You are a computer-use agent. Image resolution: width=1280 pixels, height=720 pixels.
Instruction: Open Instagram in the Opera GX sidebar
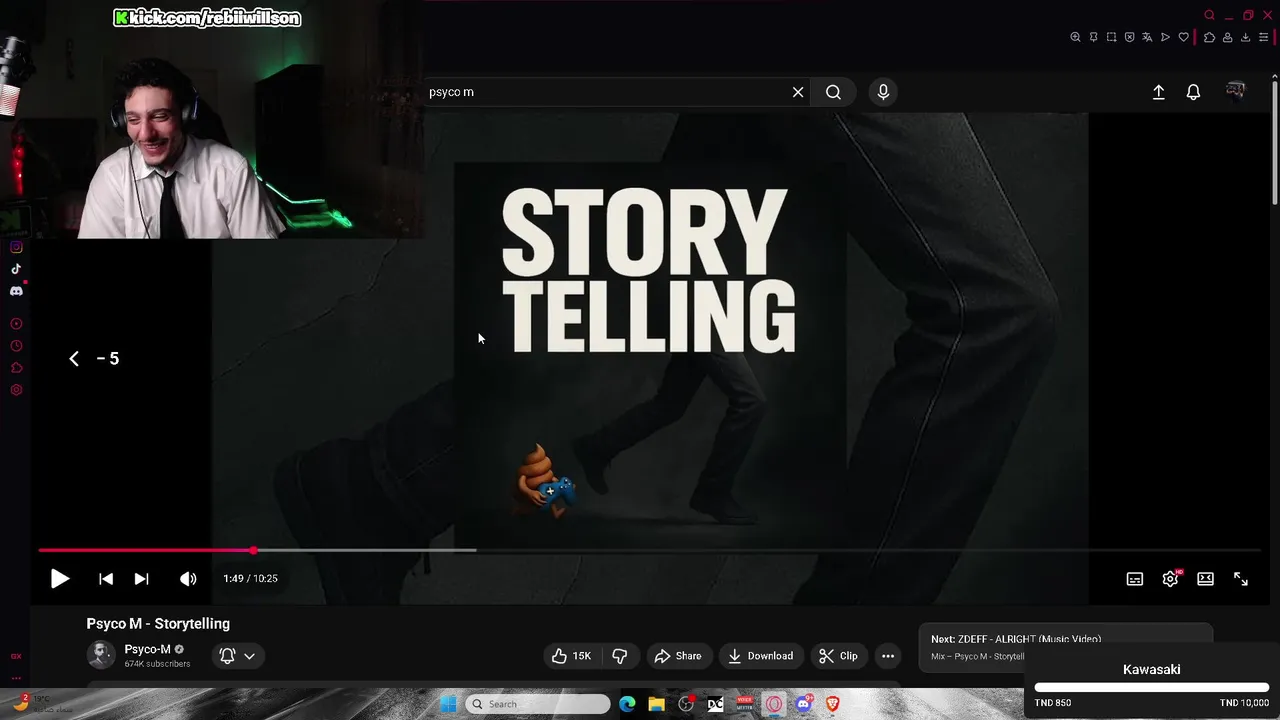(x=16, y=247)
